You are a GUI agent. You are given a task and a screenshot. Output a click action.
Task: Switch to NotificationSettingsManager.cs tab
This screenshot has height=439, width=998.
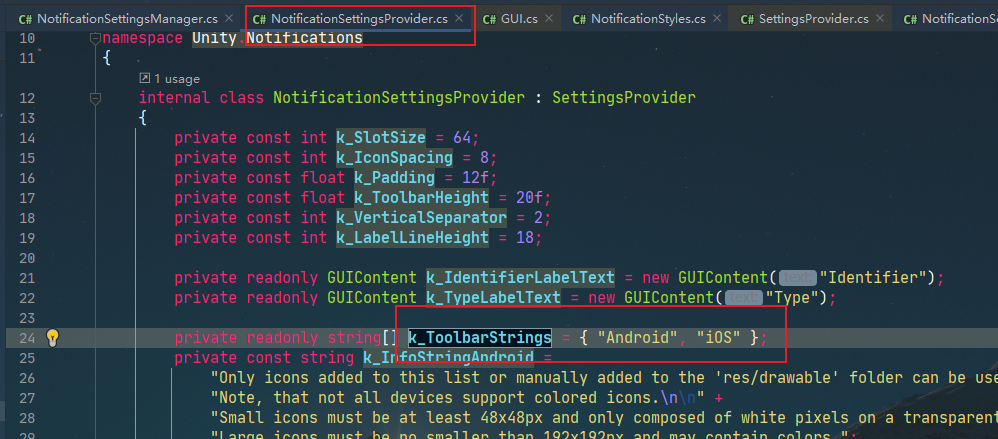tap(126, 18)
